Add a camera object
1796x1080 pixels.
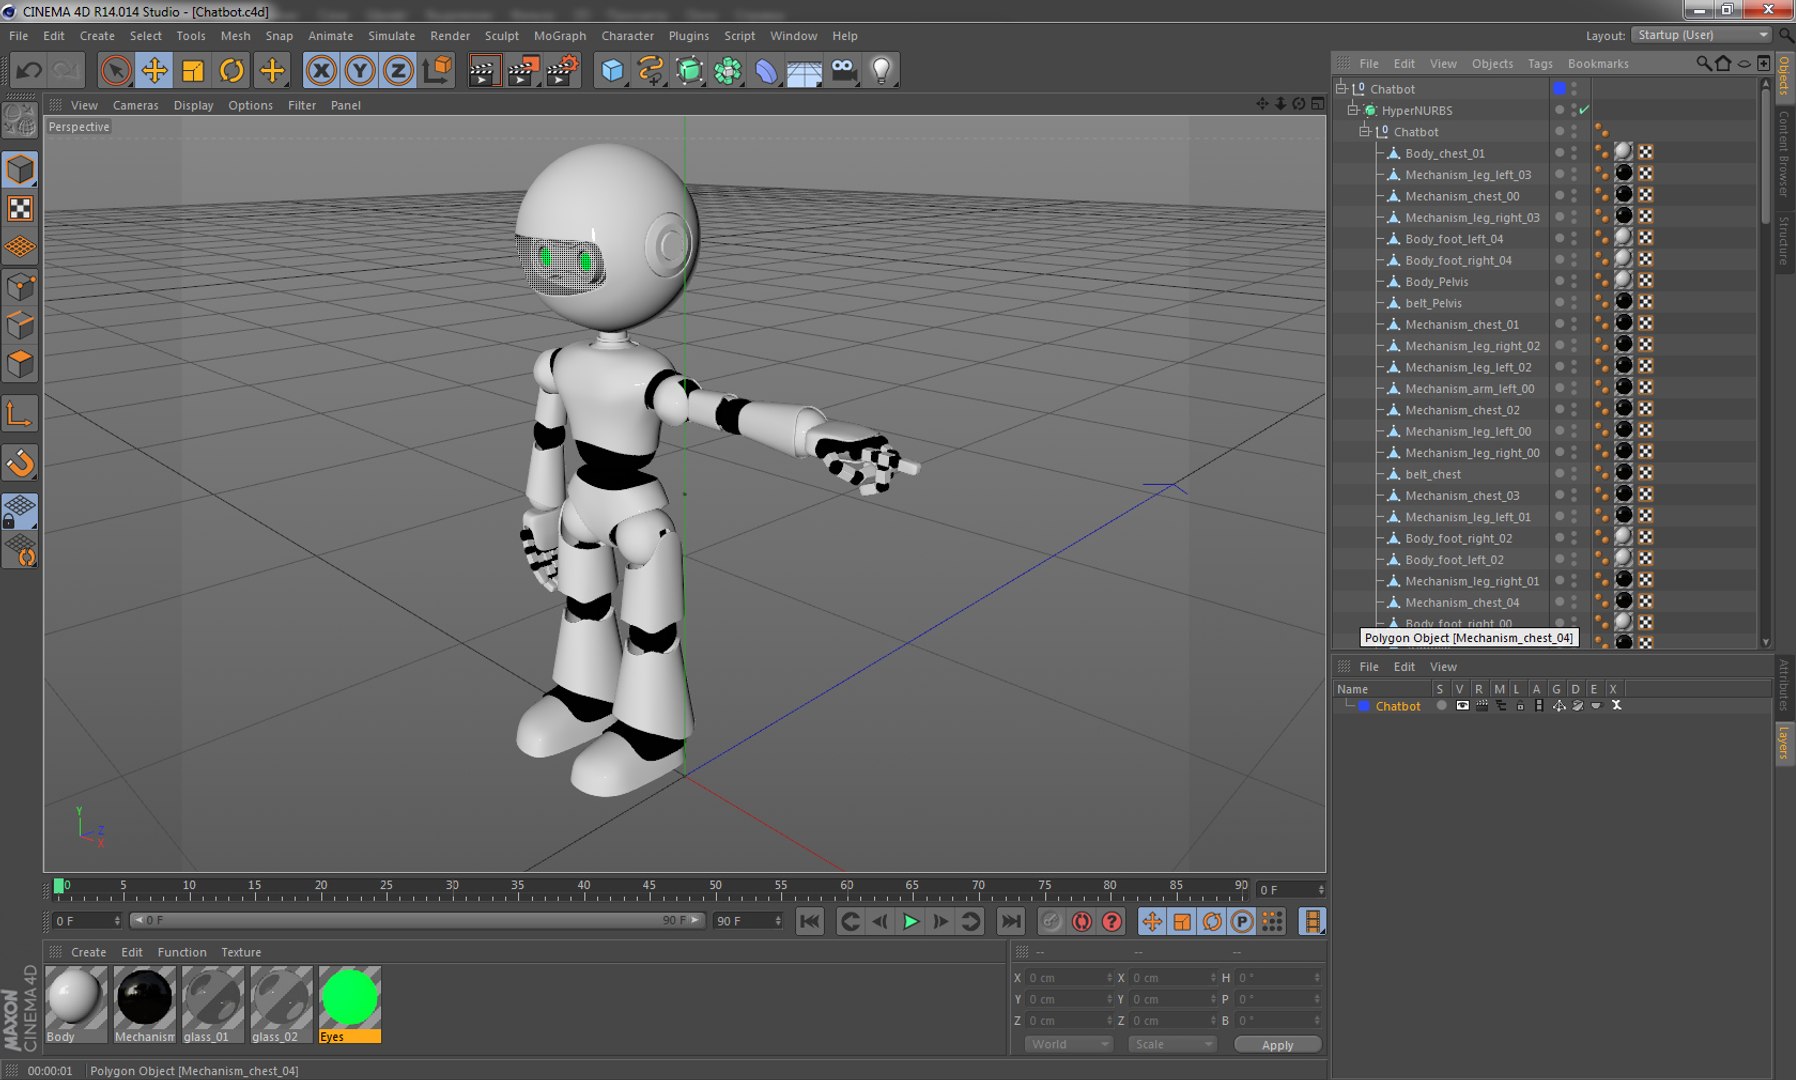coord(844,70)
